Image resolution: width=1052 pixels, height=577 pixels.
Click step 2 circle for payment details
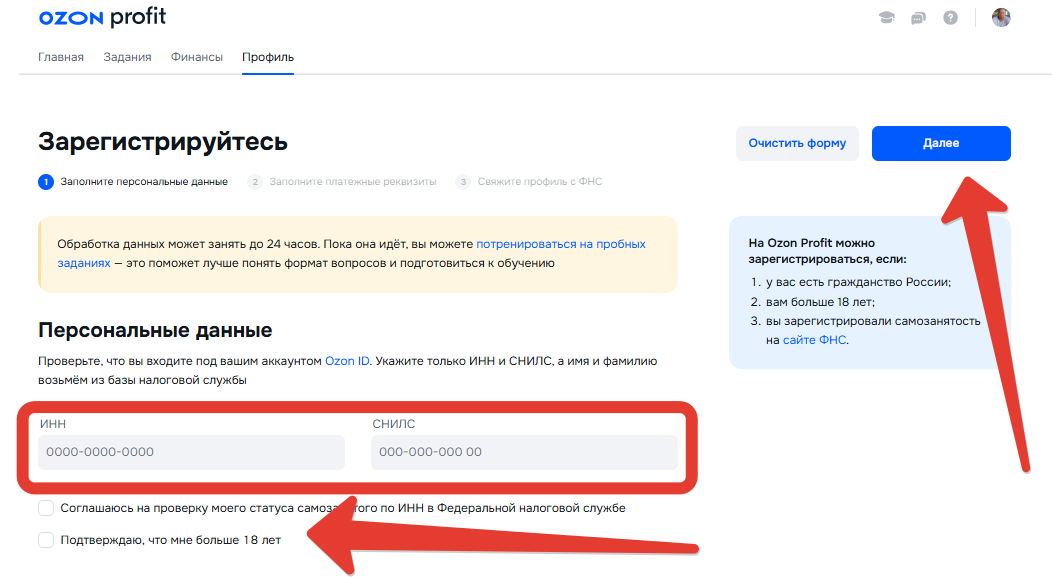click(x=255, y=182)
